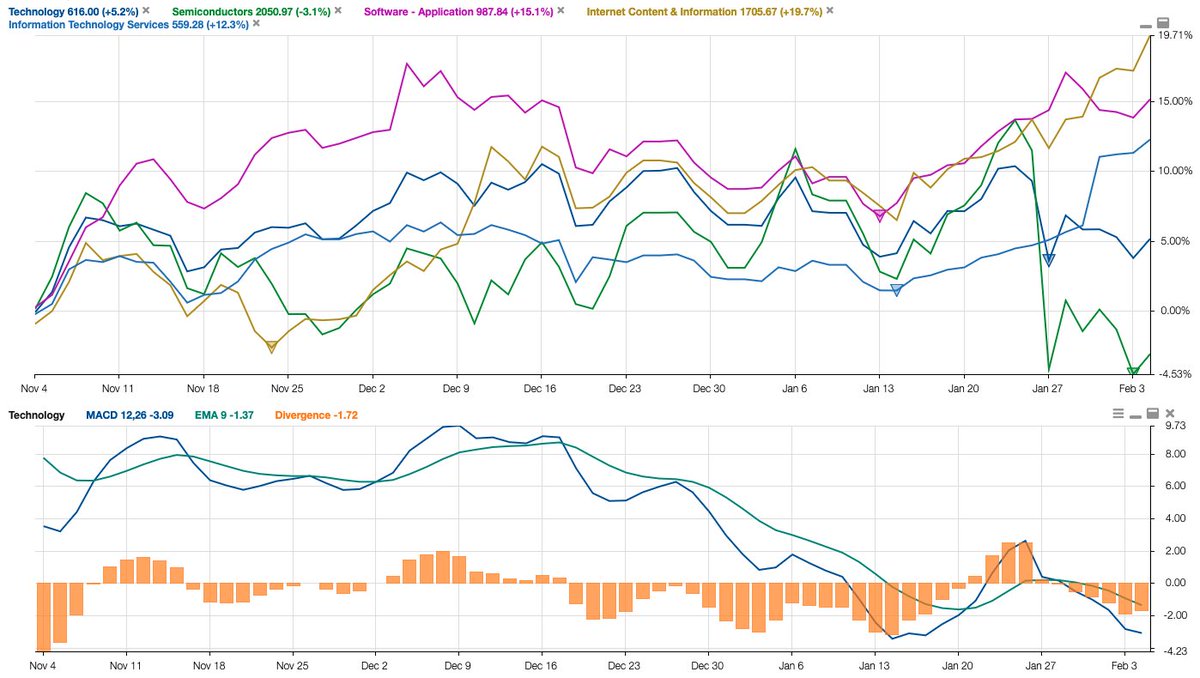Remove the Internet Content & Information series
This screenshot has width=1200, height=678.
828,10
